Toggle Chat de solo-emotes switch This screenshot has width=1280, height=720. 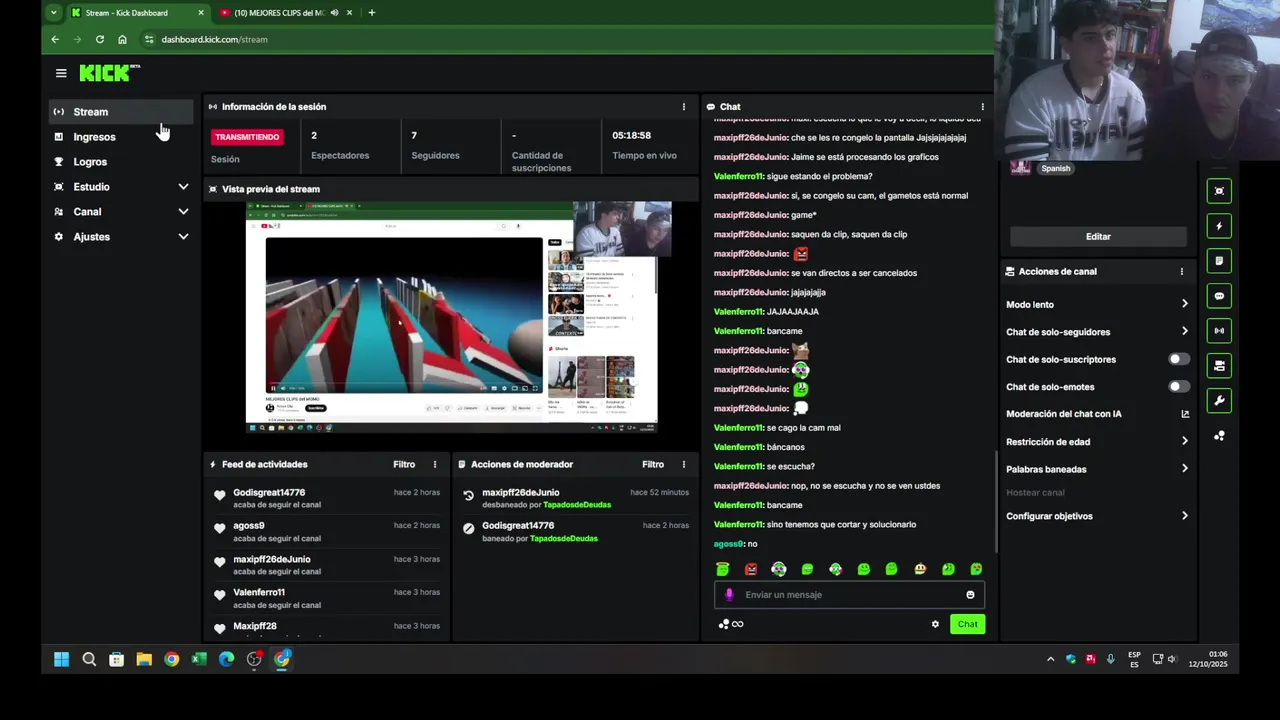click(x=1179, y=387)
